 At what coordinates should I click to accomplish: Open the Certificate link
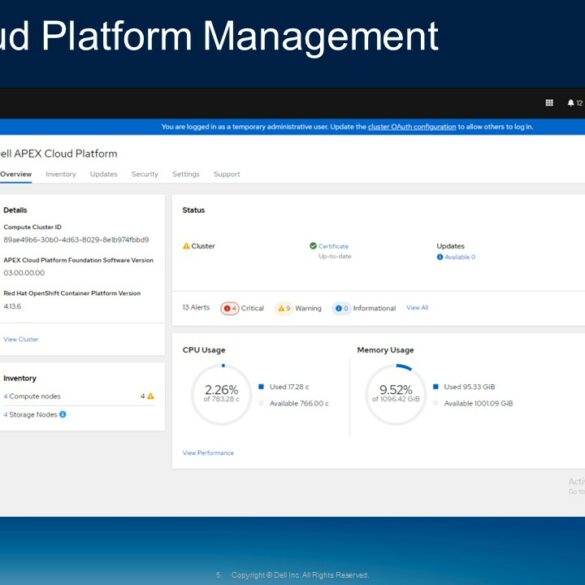[333, 246]
